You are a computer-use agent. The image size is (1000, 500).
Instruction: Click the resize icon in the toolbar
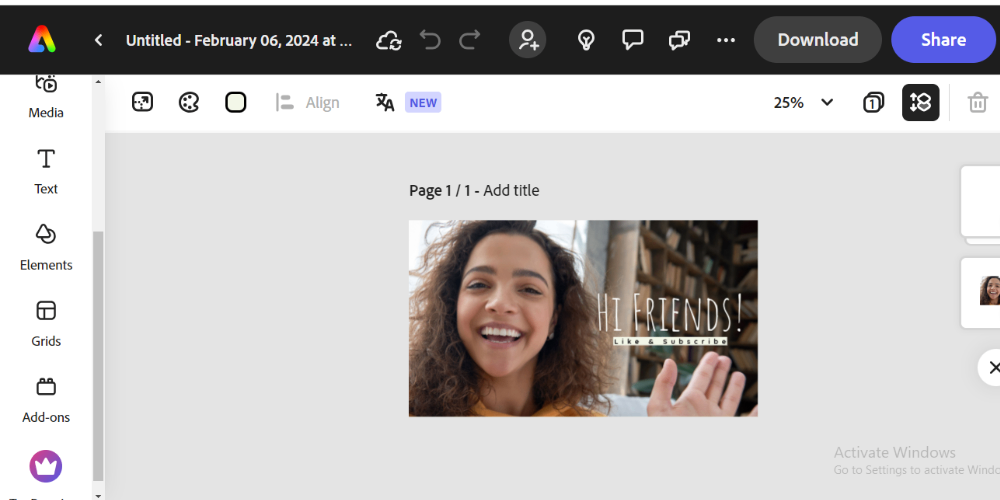142,102
